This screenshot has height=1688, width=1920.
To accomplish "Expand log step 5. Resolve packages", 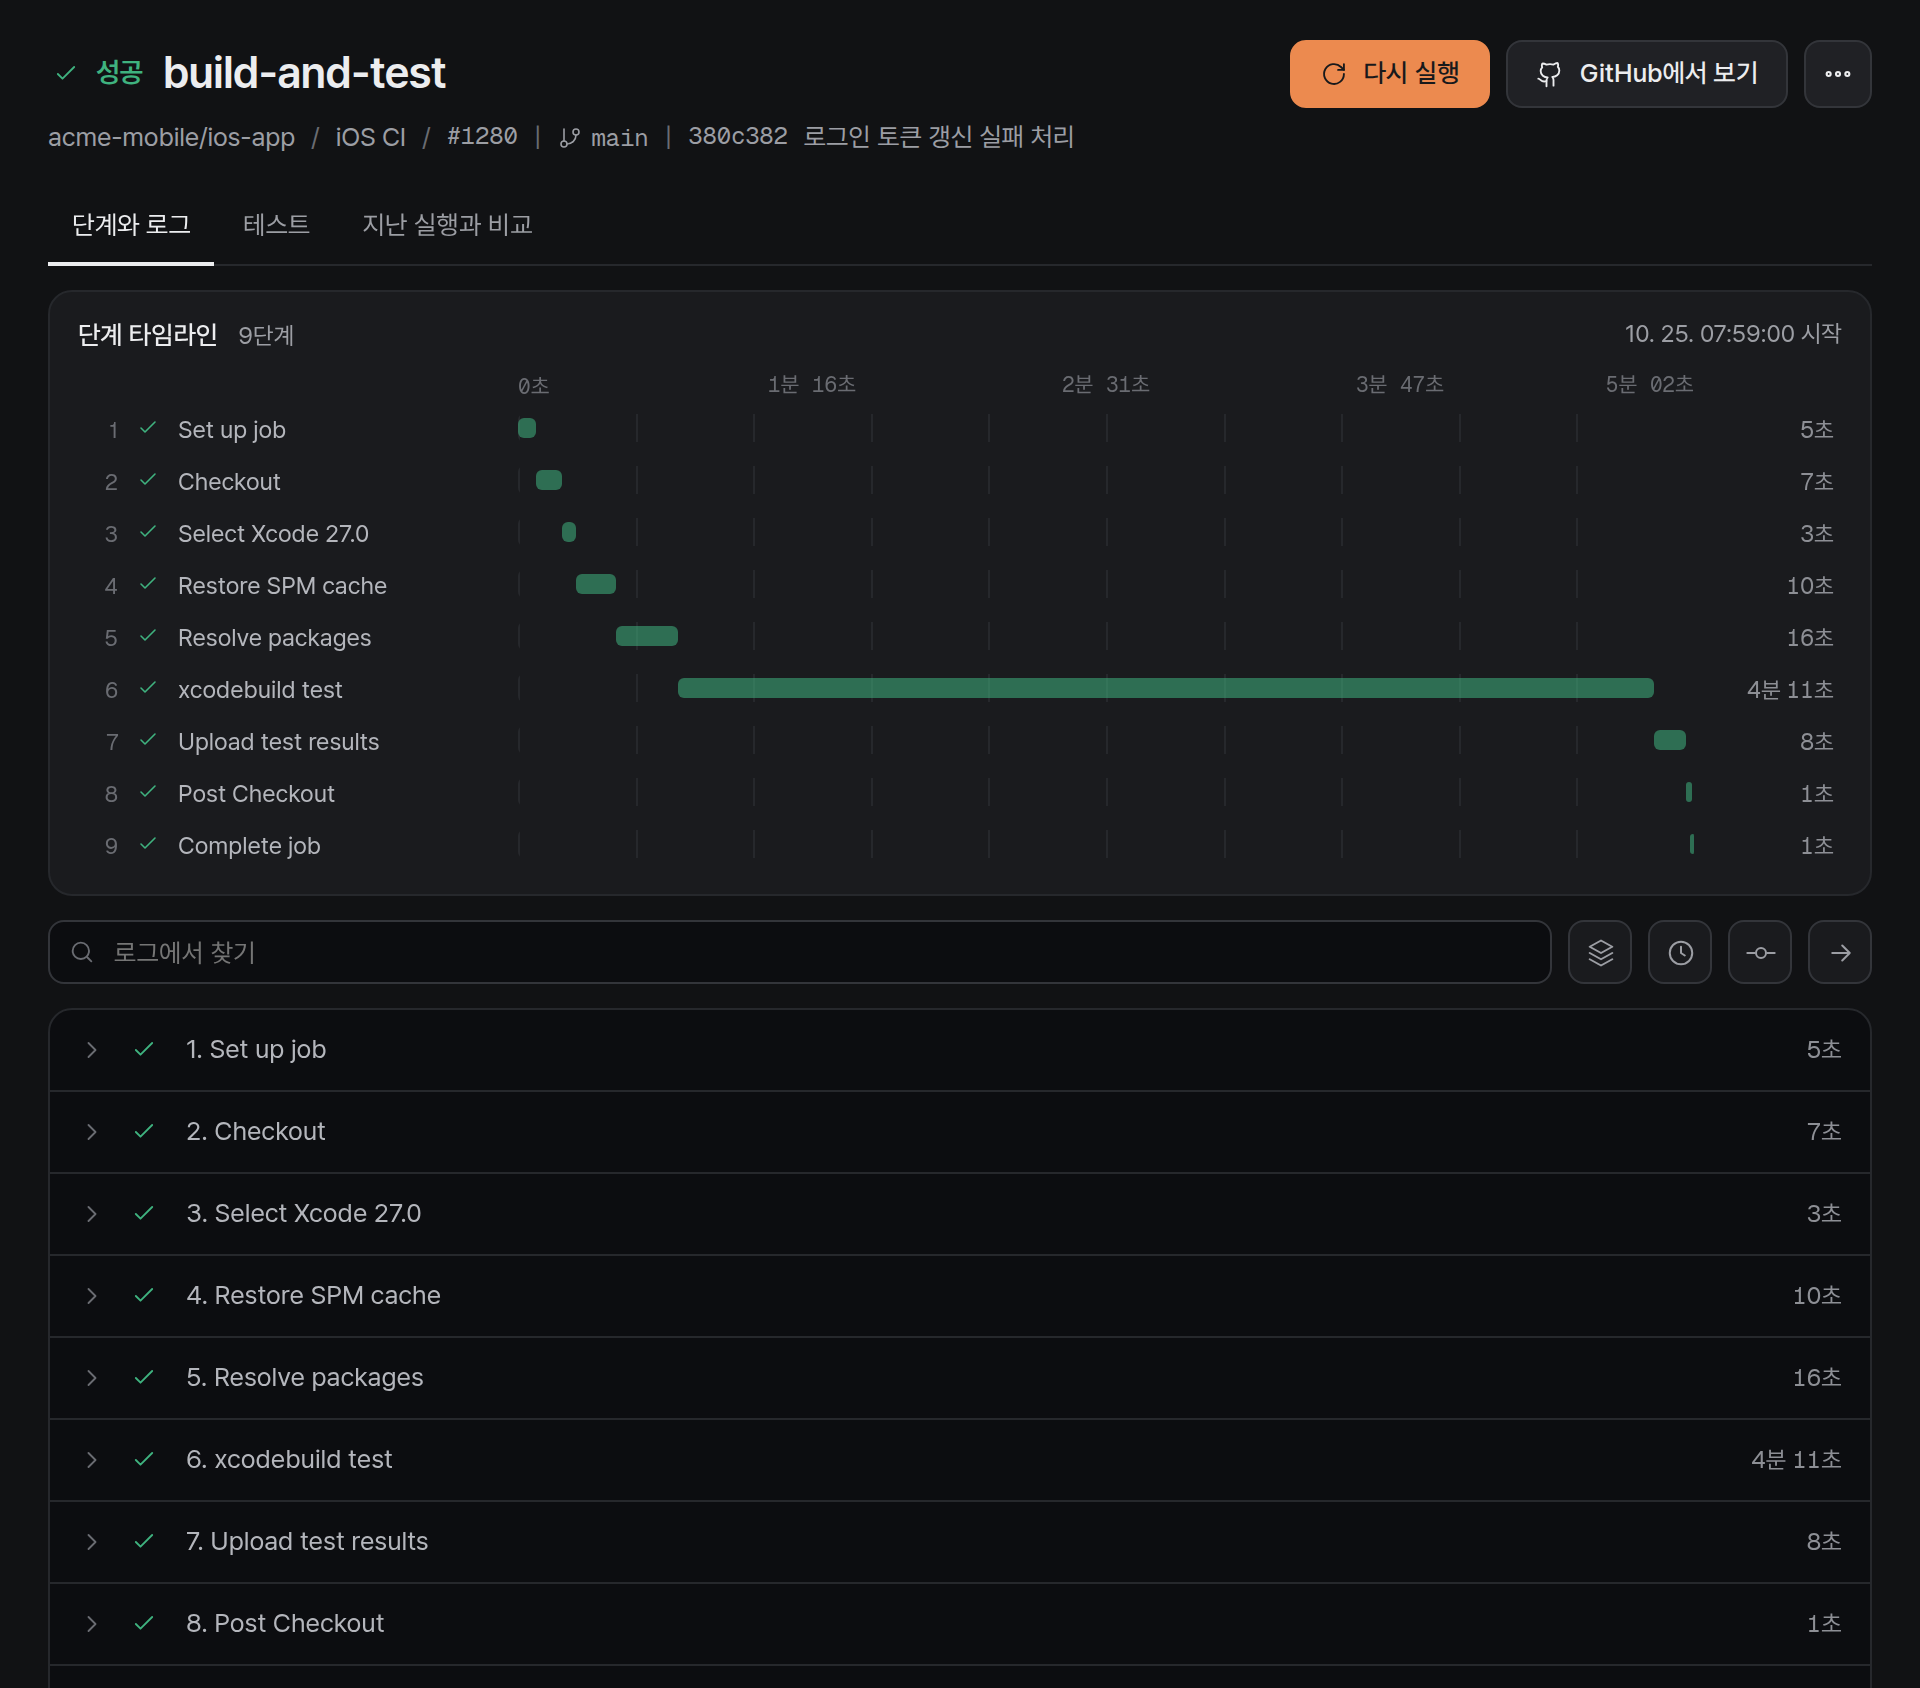I will (x=960, y=1378).
